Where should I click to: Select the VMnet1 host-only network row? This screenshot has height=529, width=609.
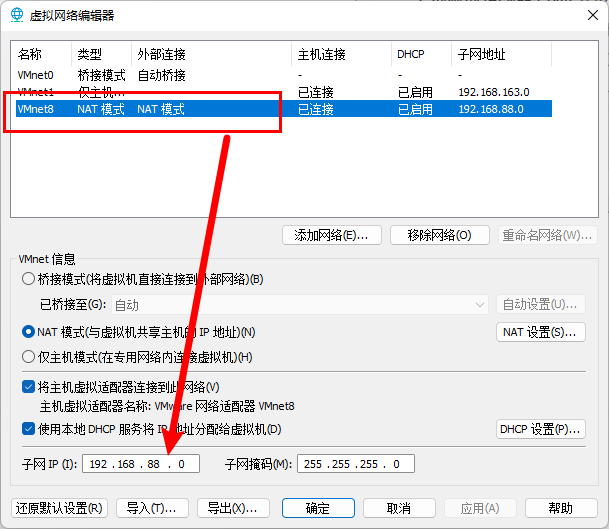36,92
